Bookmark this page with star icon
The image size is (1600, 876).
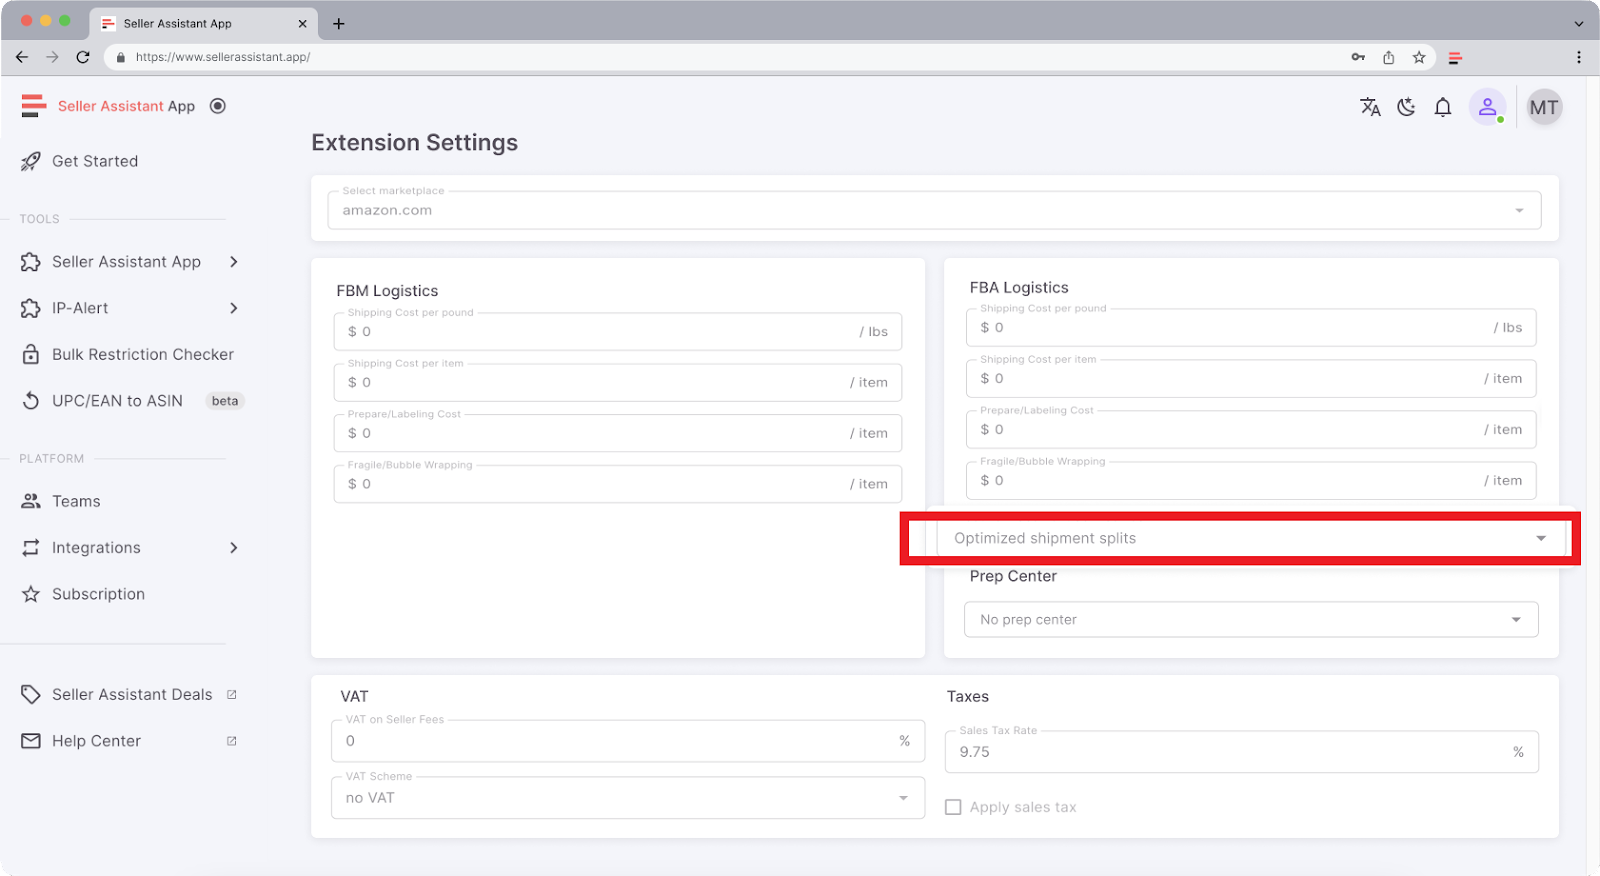coord(1419,57)
